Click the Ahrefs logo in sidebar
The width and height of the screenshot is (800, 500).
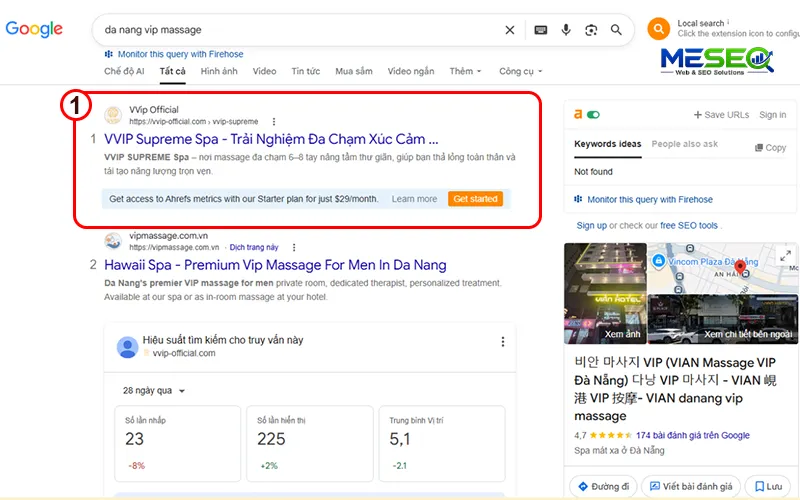click(x=578, y=114)
